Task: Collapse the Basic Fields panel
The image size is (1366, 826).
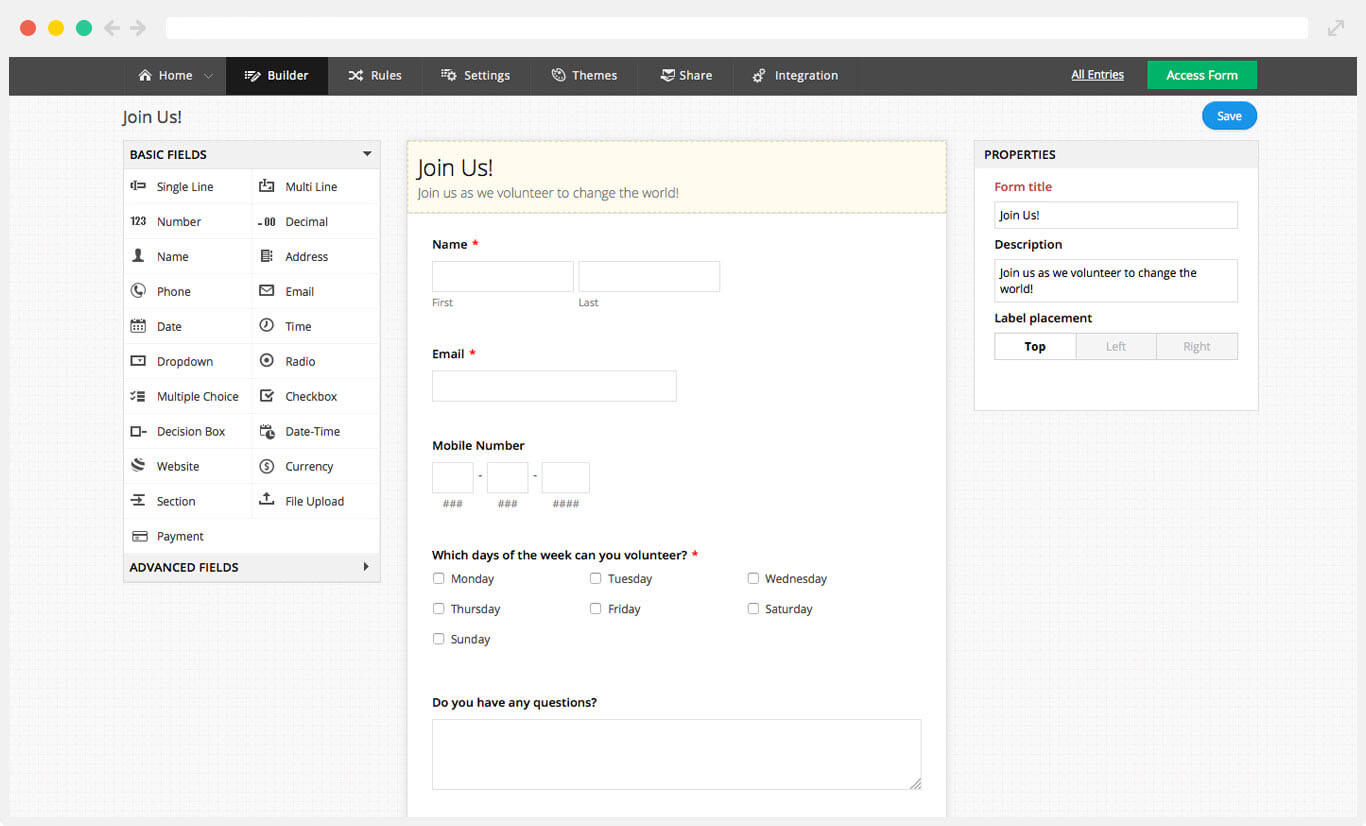Action: (367, 154)
